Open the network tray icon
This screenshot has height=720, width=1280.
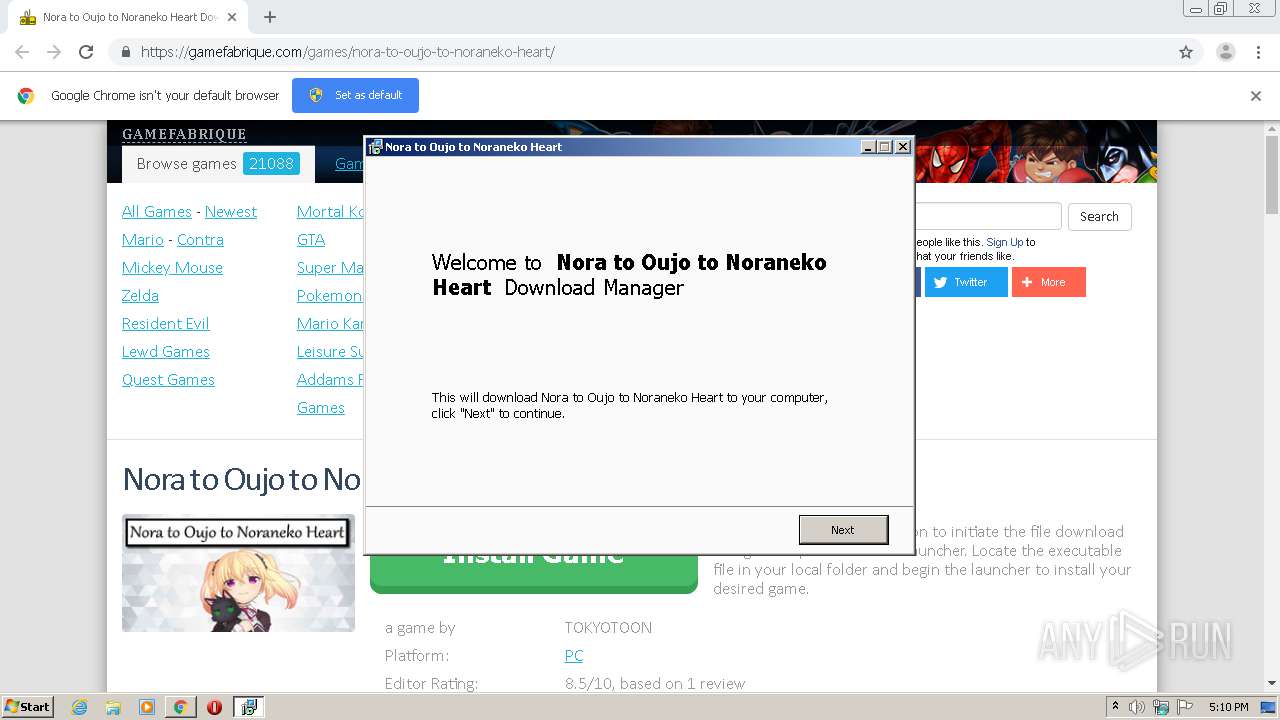pyautogui.click(x=1161, y=707)
